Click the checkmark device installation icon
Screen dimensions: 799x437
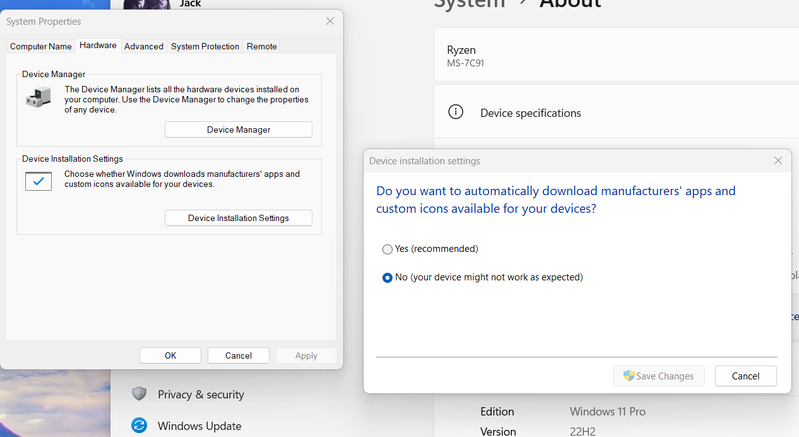[x=39, y=181]
